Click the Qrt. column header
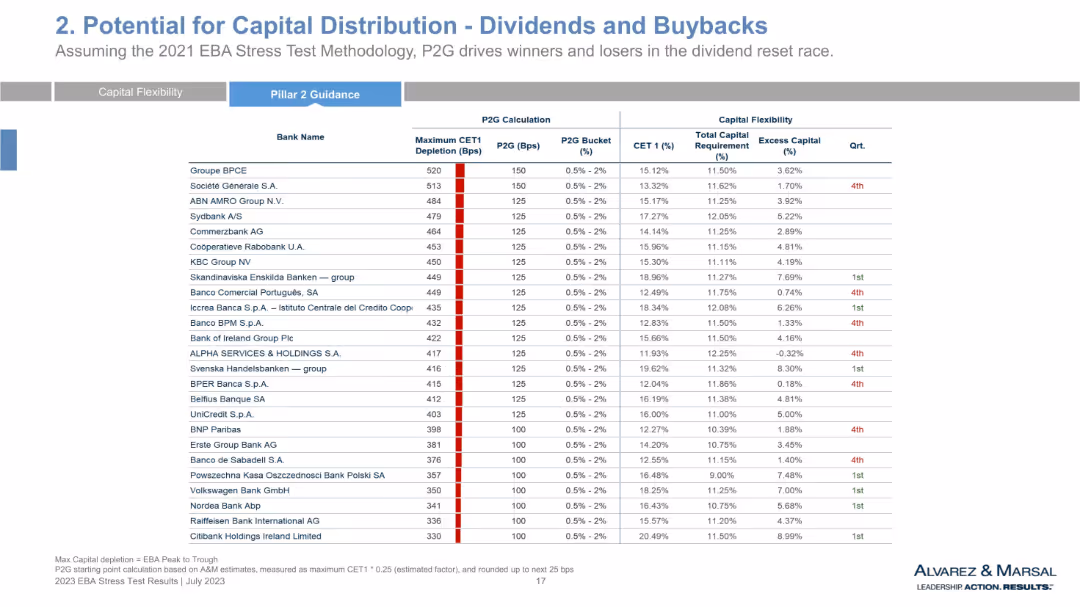The height and width of the screenshot is (607, 1080). [x=857, y=145]
